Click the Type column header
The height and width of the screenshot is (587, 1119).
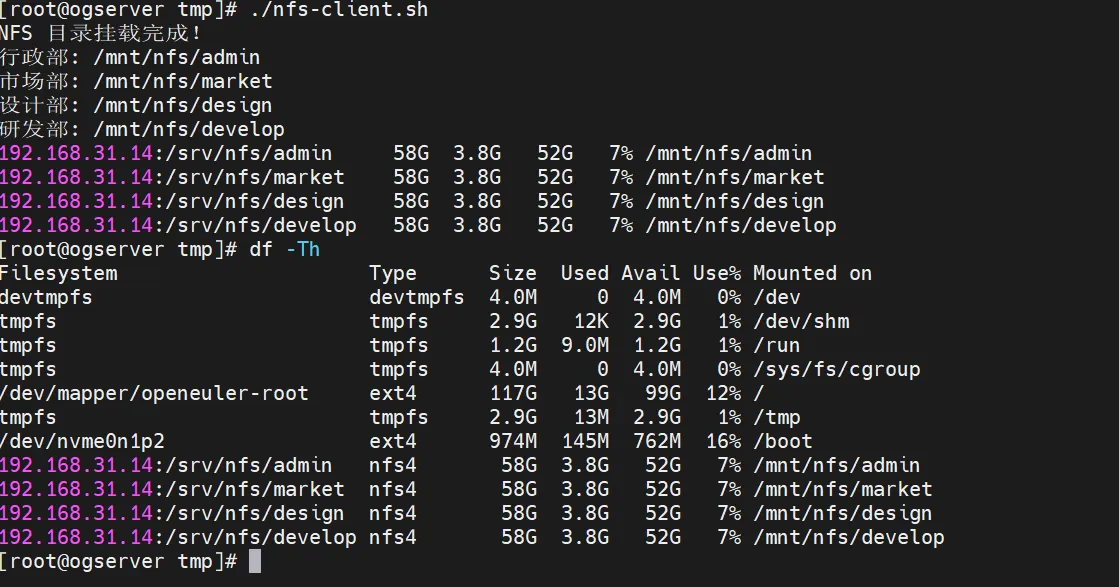(x=393, y=273)
